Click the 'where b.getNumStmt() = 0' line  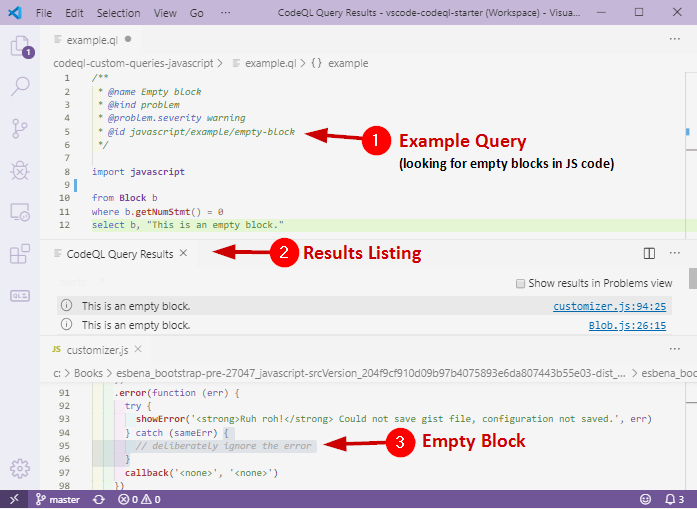(157, 212)
